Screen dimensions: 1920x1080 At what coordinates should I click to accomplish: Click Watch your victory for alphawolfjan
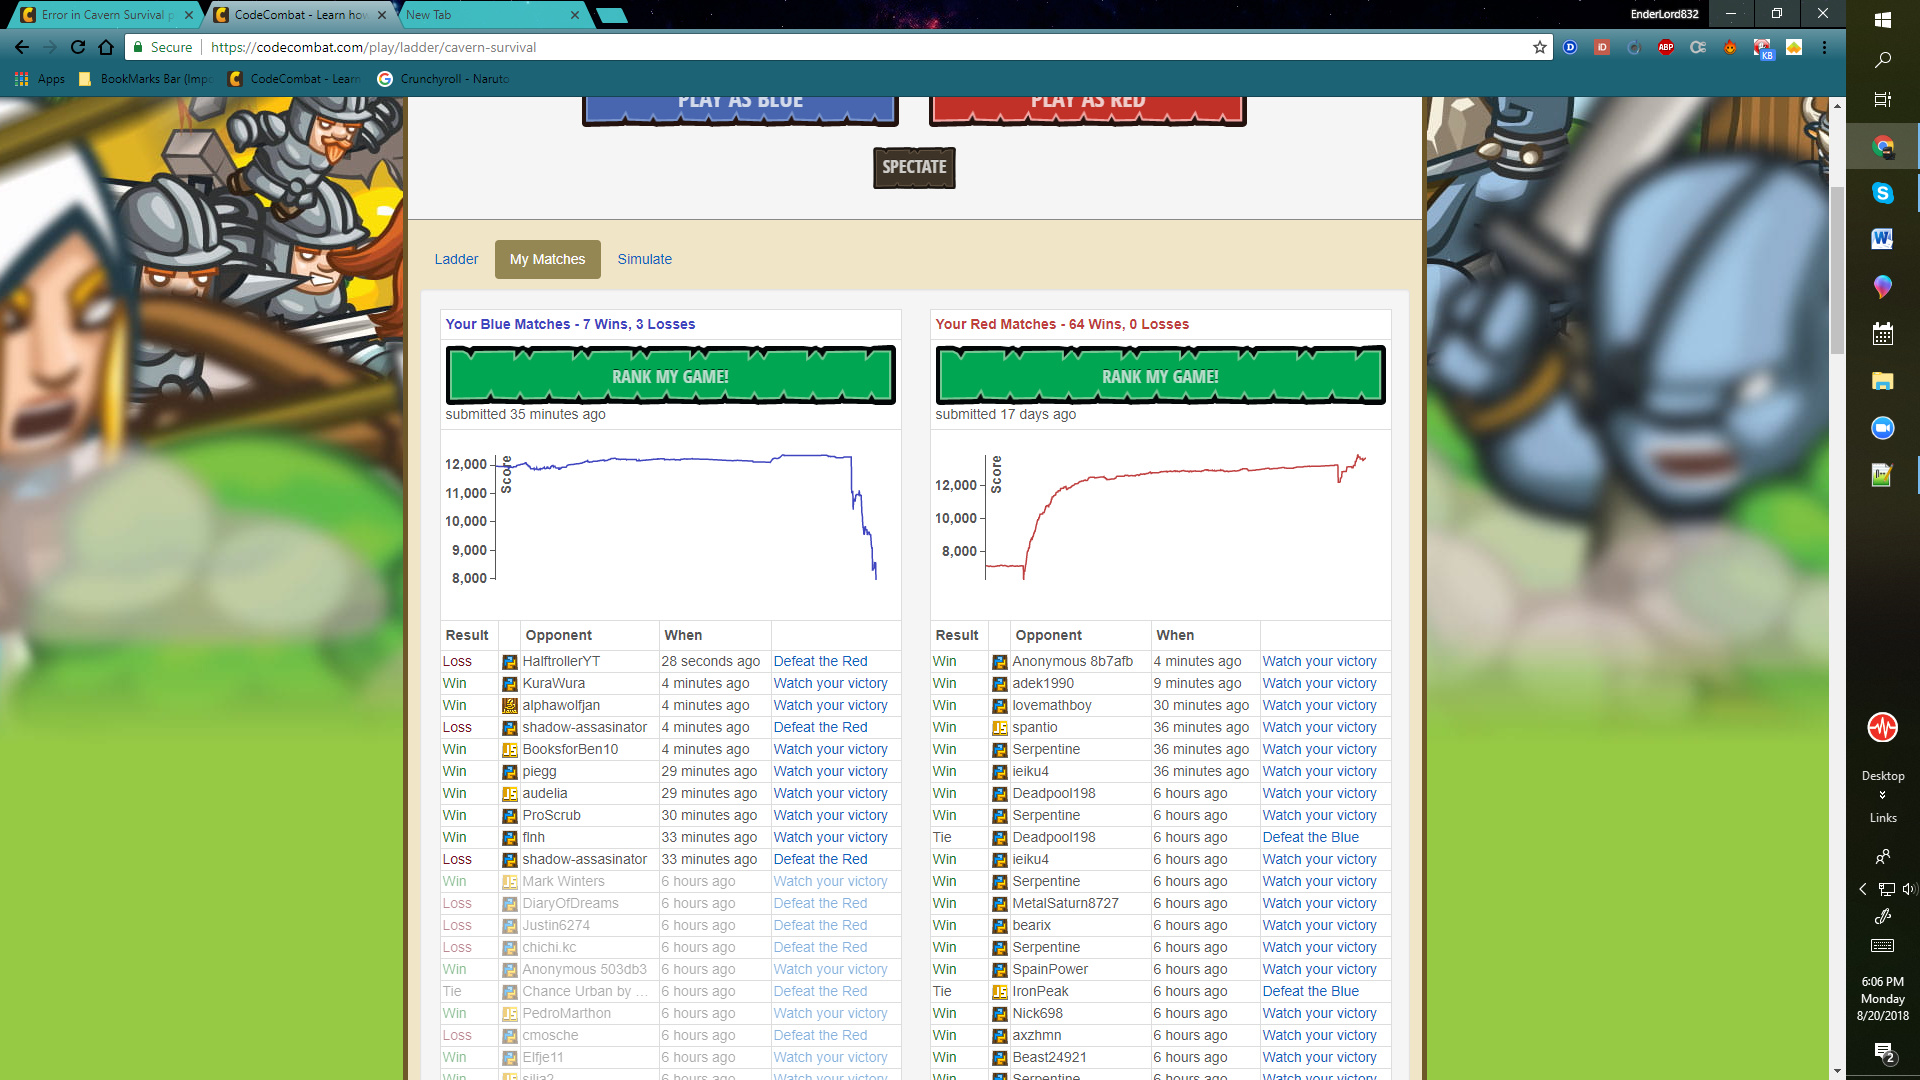(830, 705)
